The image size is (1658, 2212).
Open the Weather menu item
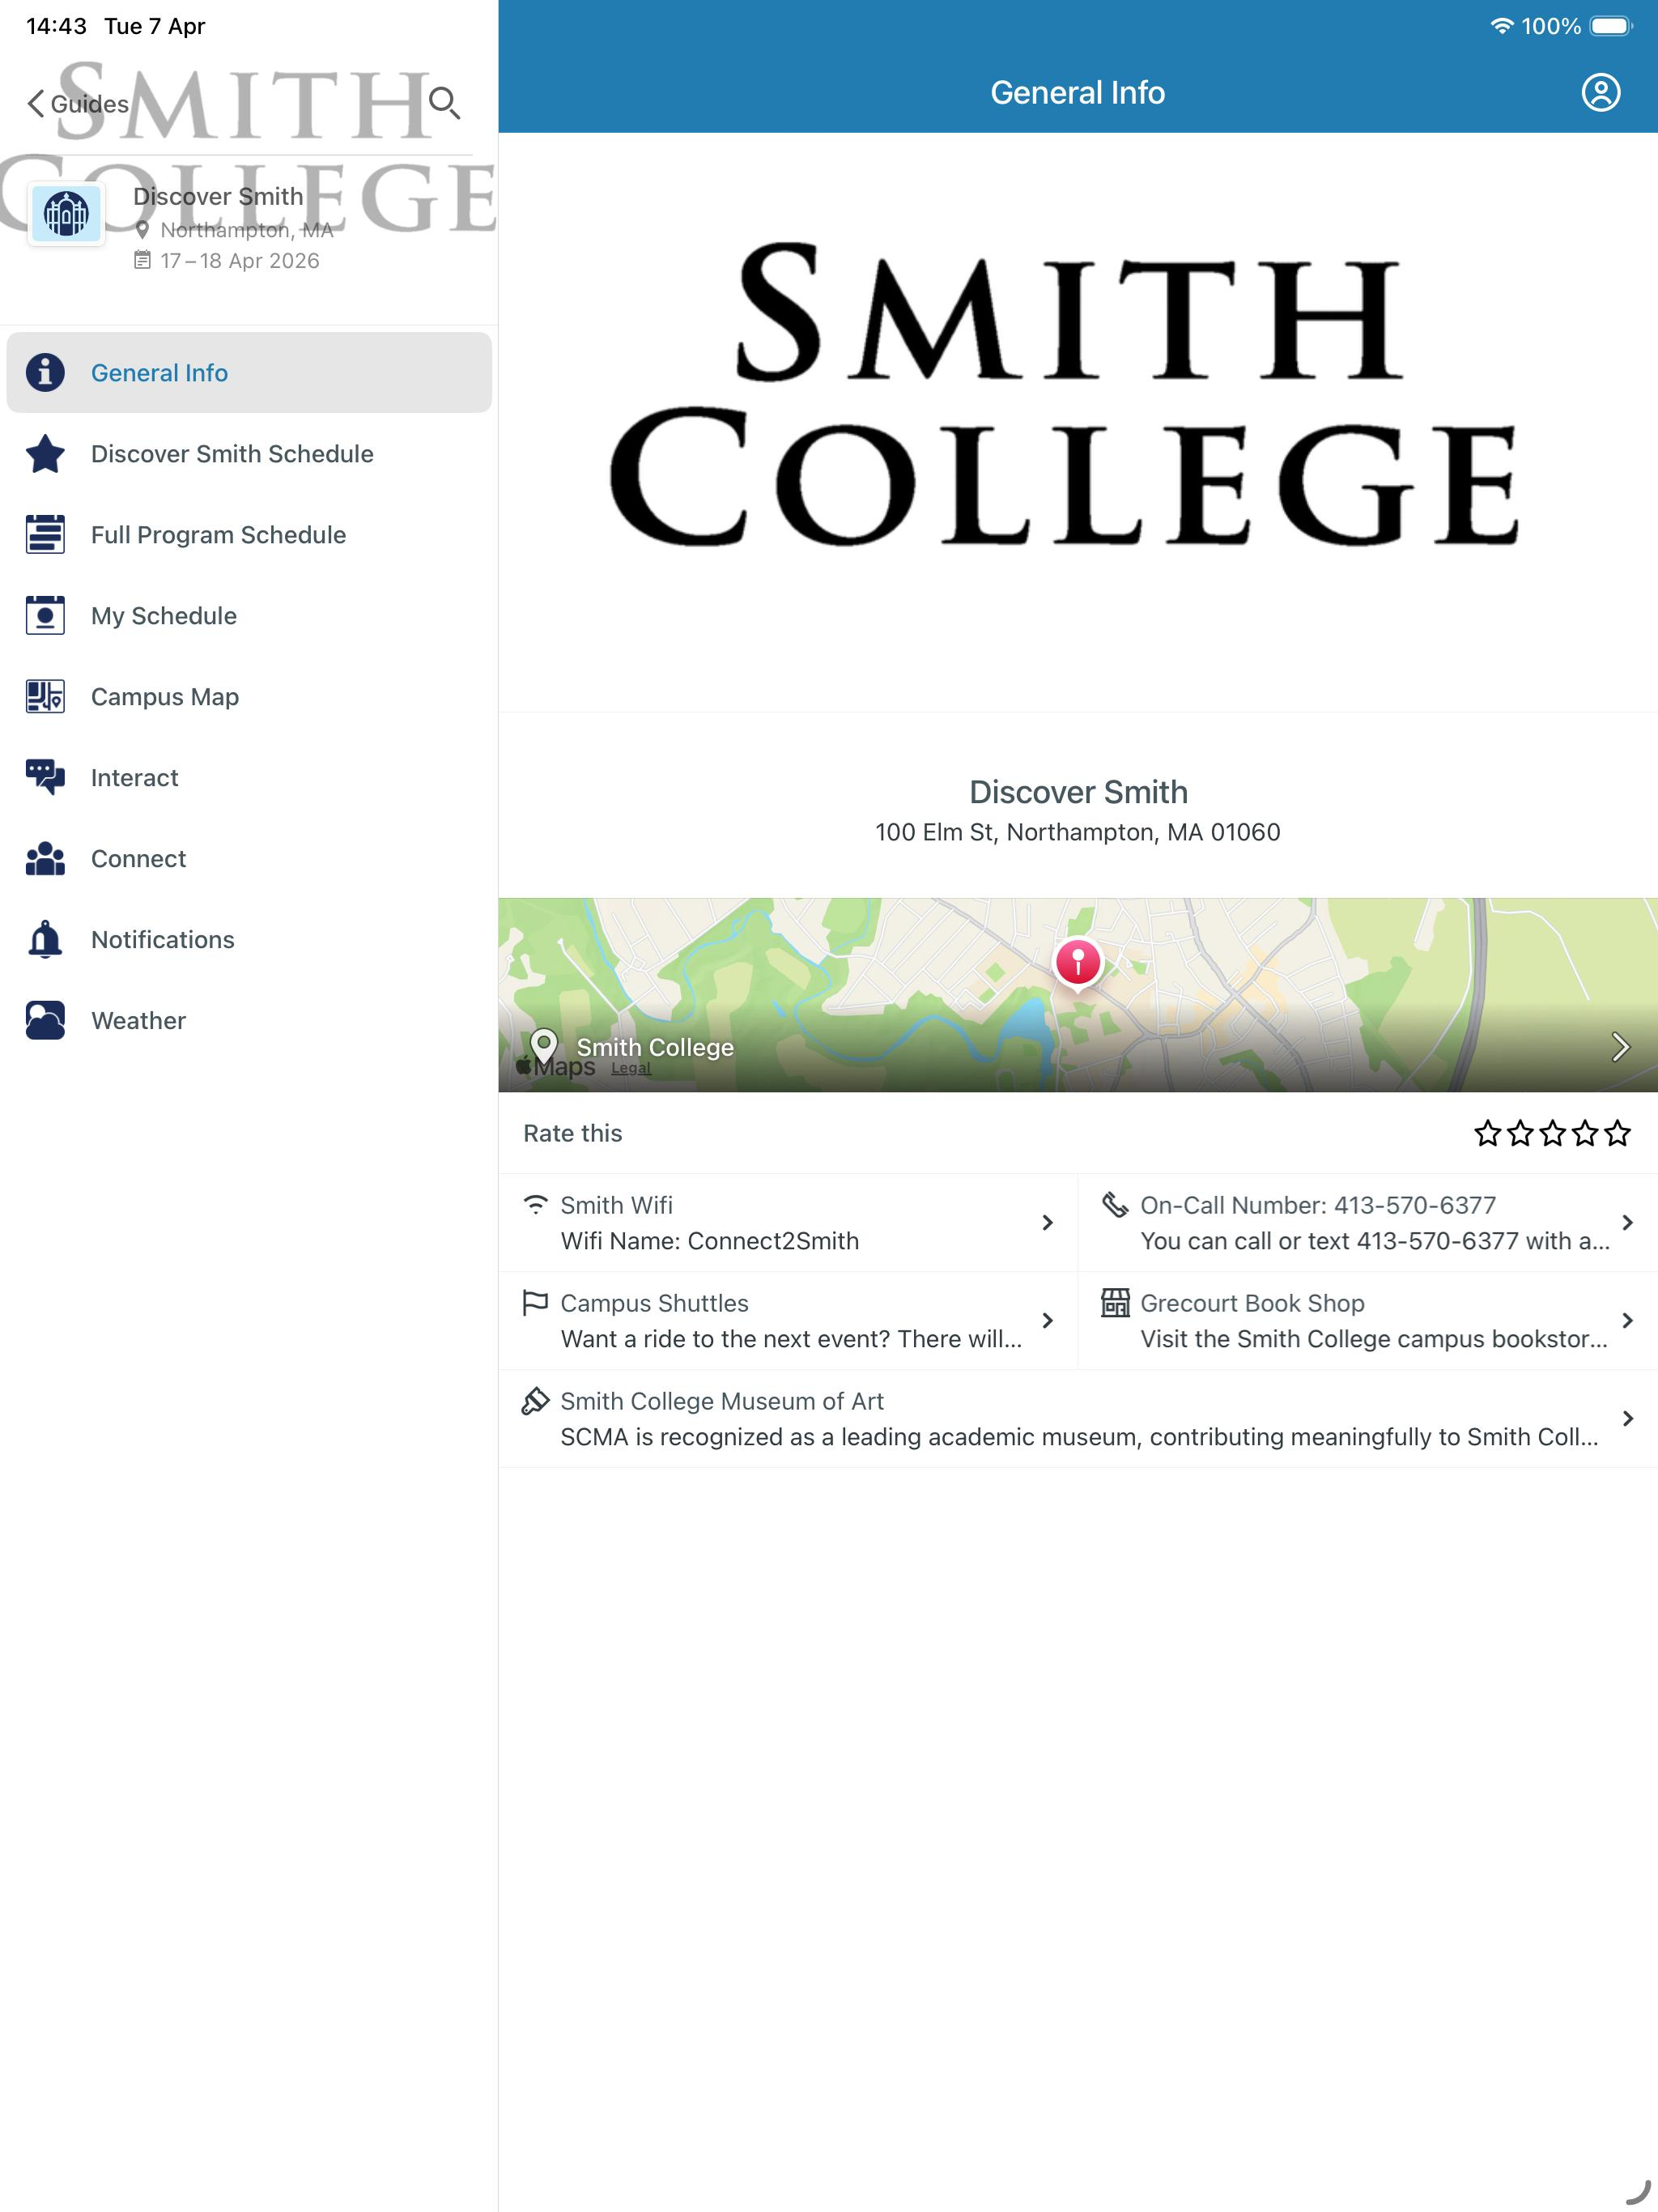click(249, 1020)
